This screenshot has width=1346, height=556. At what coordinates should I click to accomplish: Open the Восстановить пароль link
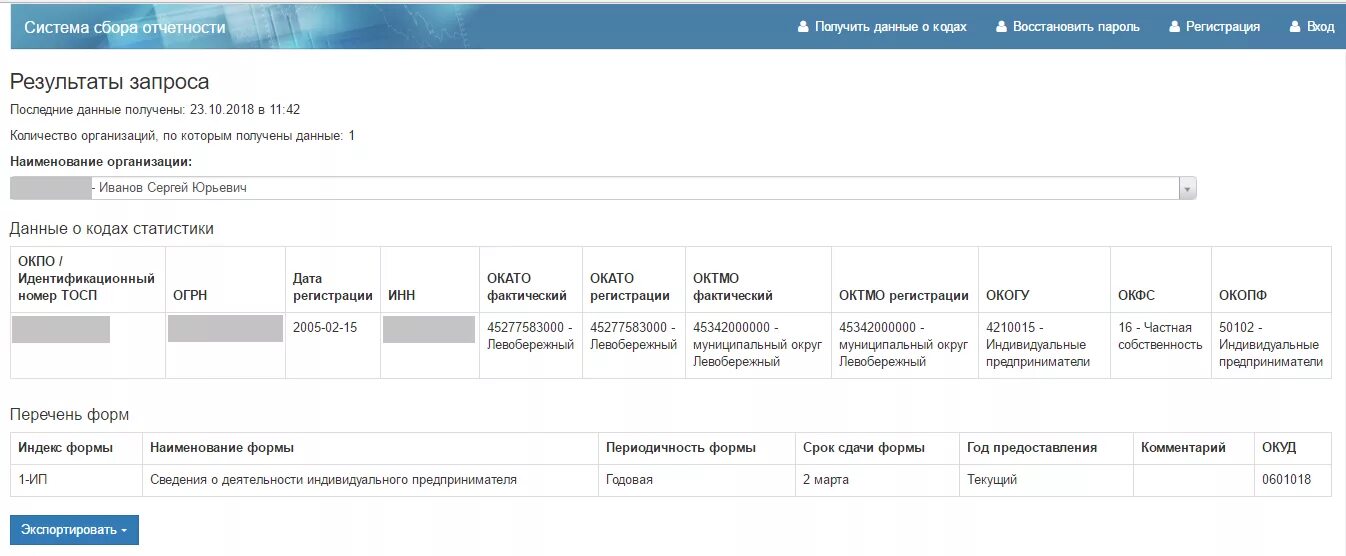(x=1076, y=27)
